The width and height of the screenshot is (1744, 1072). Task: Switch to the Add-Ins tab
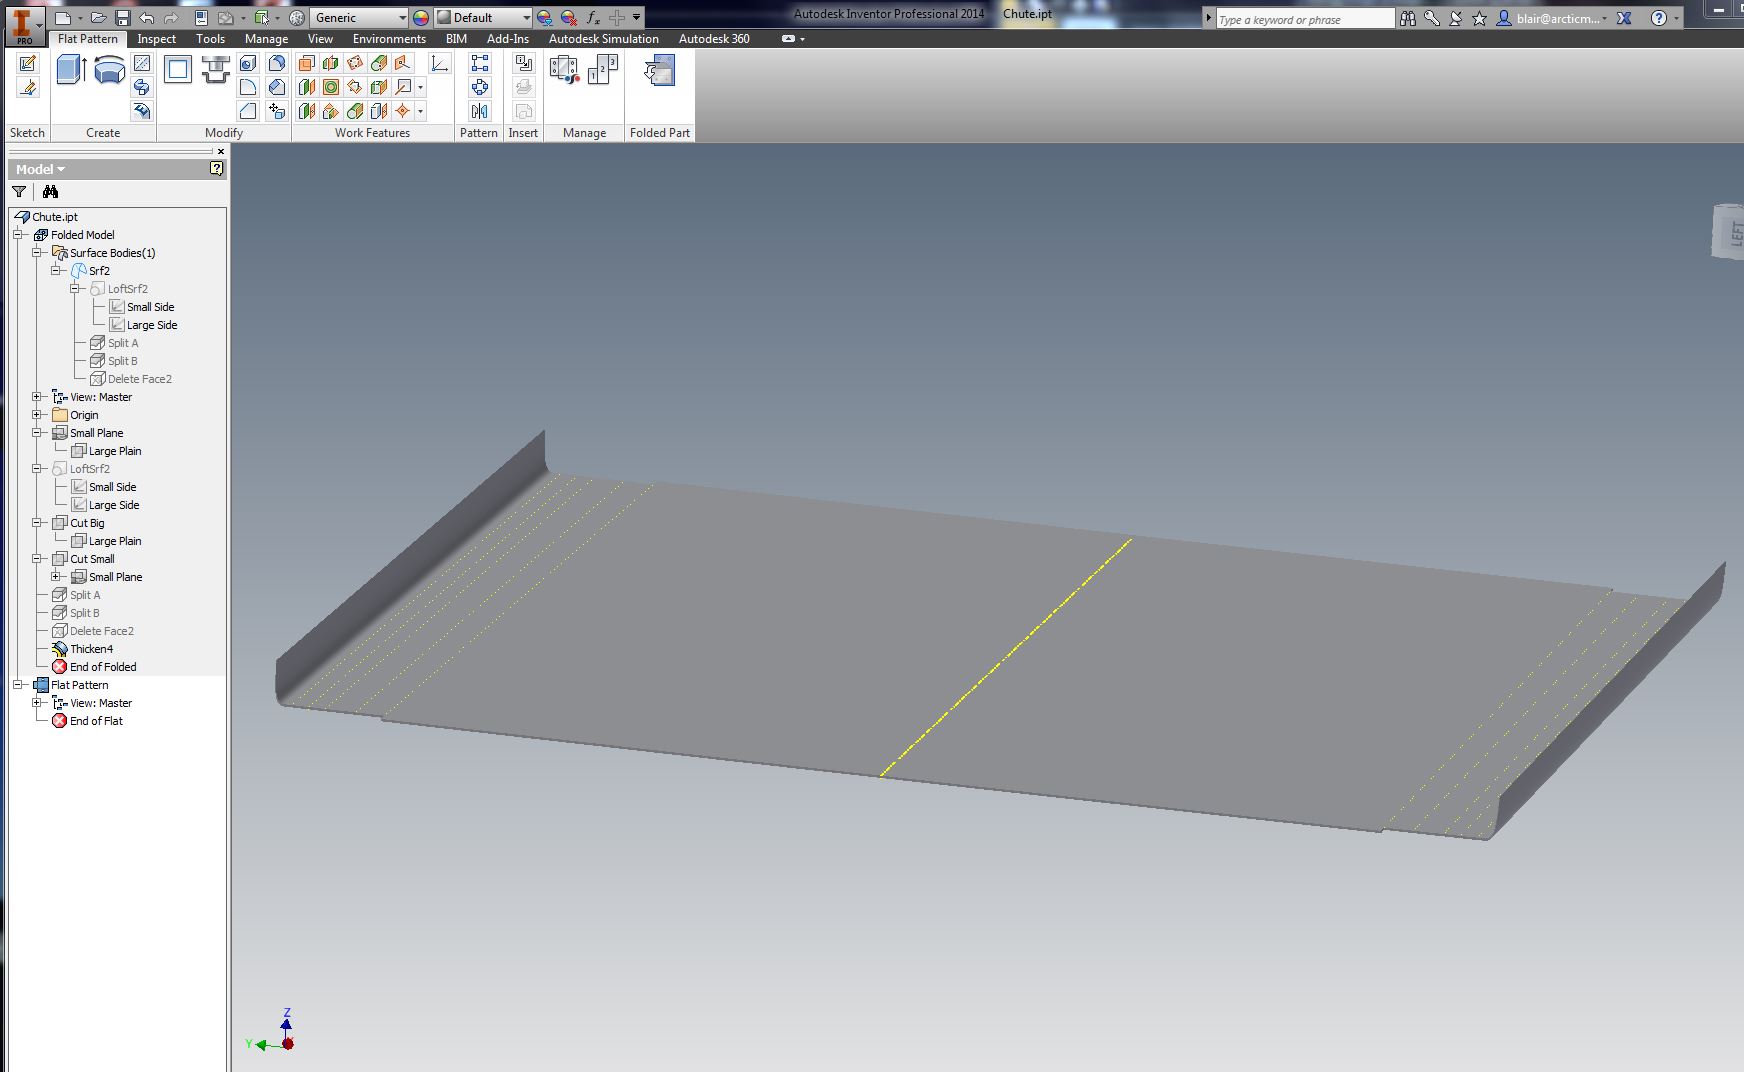tap(508, 39)
